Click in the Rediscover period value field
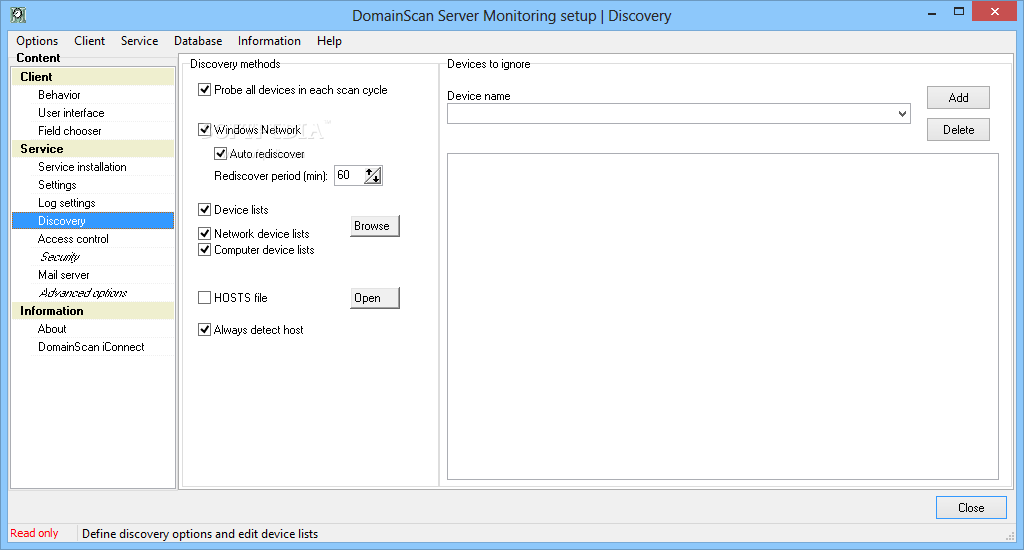The image size is (1024, 550). pyautogui.click(x=349, y=175)
